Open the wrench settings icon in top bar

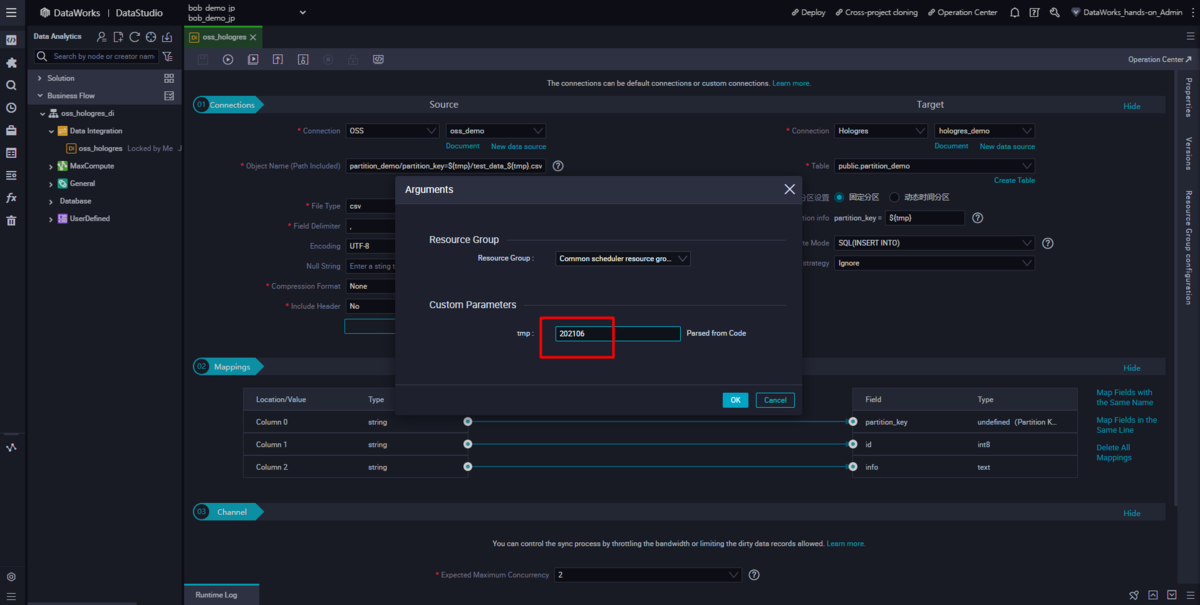coord(1054,13)
